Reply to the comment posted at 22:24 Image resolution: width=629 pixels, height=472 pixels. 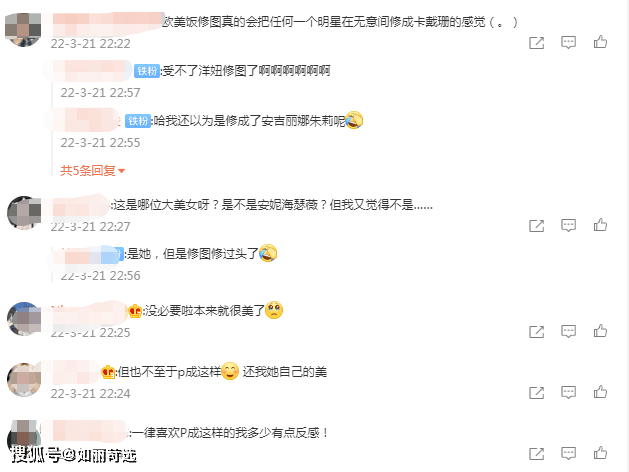click(568, 392)
